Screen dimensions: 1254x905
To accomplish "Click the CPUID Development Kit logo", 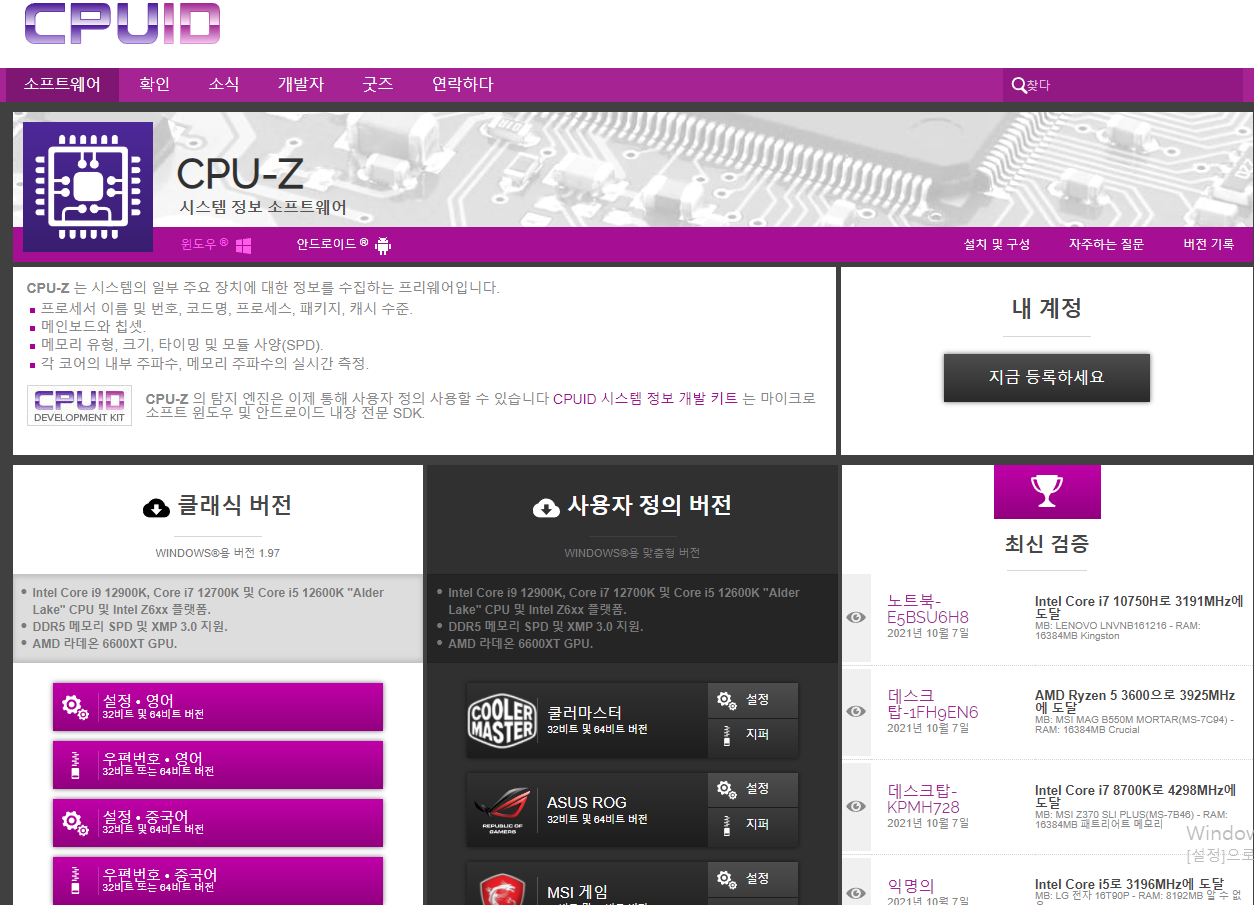I will point(79,406).
